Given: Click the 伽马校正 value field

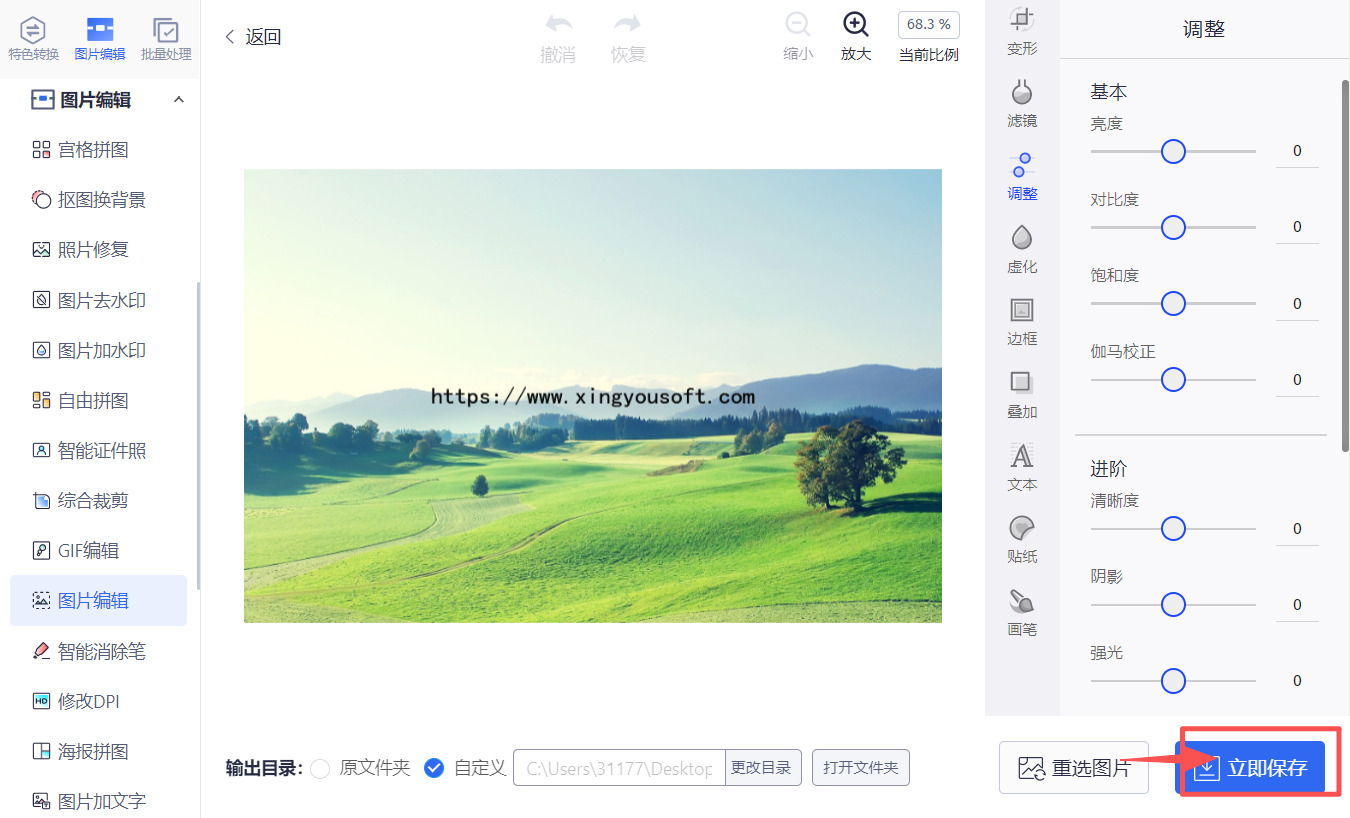Looking at the screenshot, I should (x=1297, y=380).
